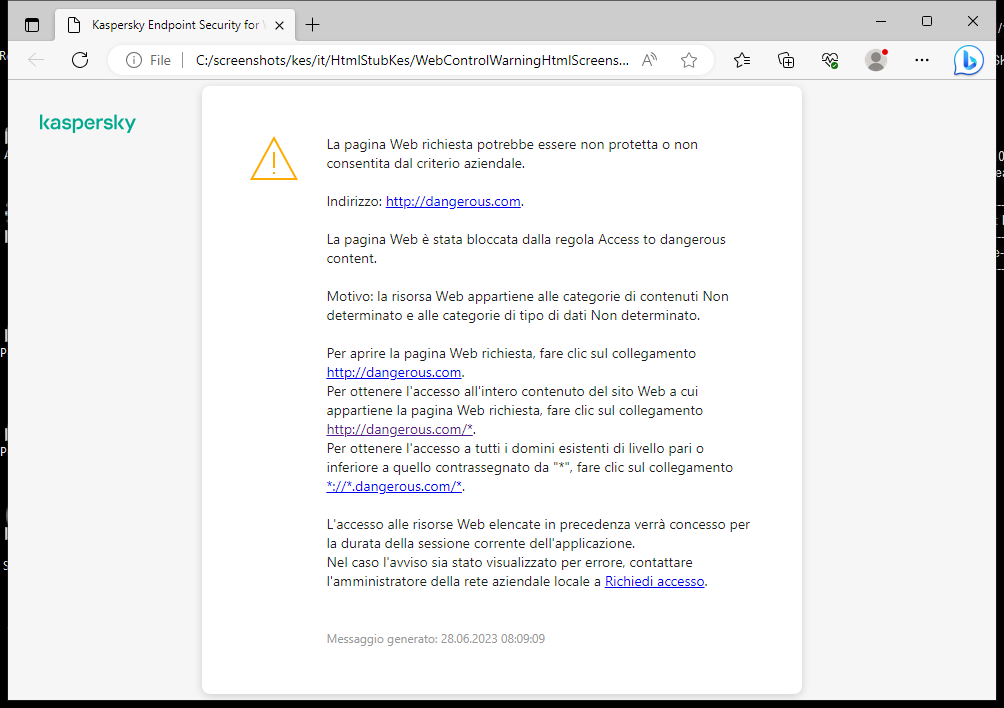
Task: Click the back navigation arrow
Action: point(36,60)
